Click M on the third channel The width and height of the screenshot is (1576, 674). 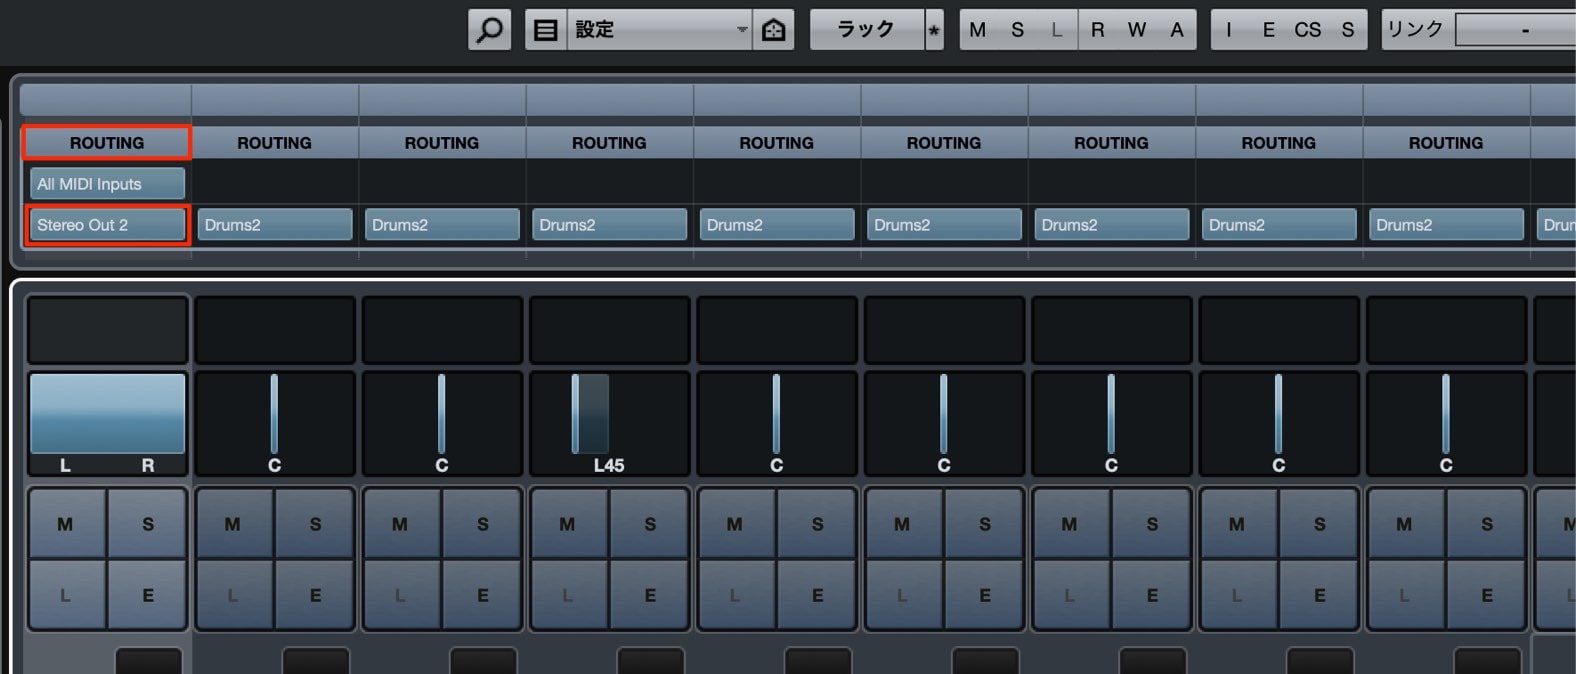400,523
